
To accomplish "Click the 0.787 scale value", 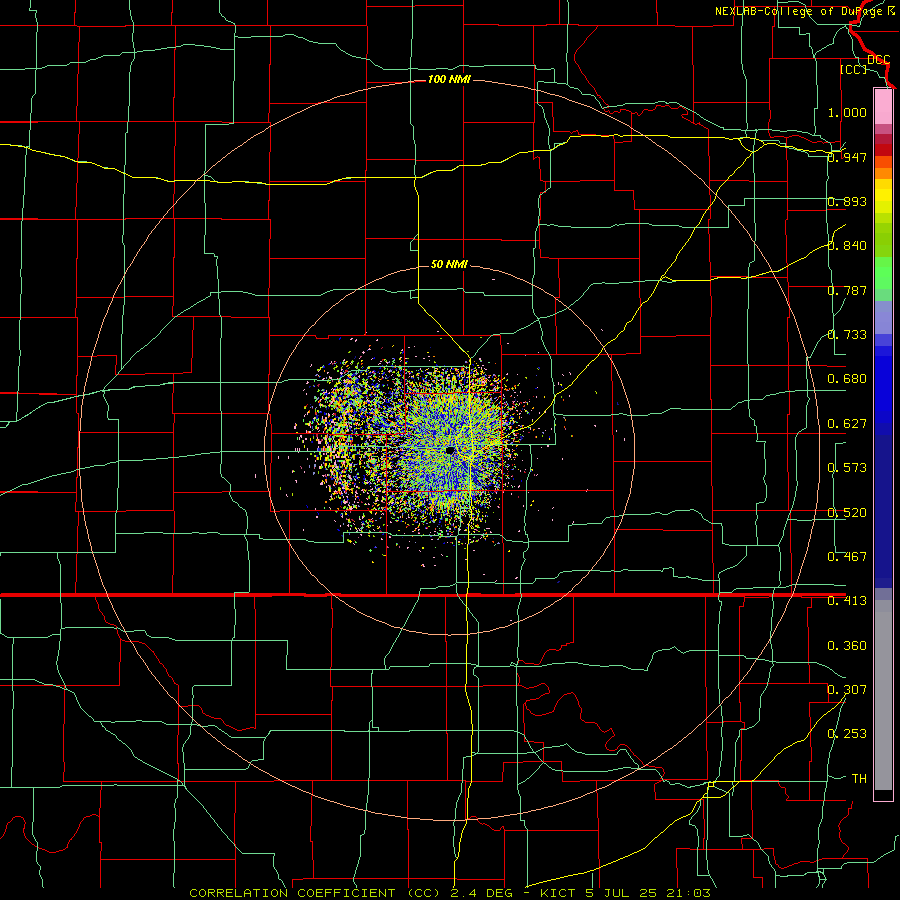I will click(847, 290).
